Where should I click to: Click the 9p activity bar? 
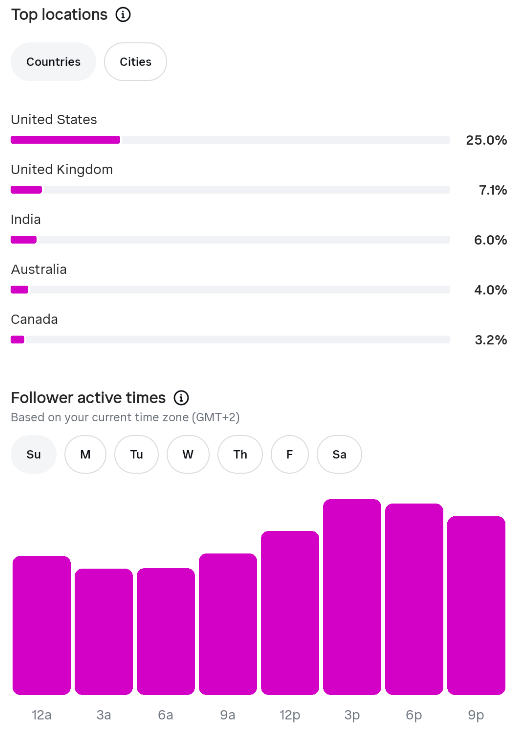point(476,605)
